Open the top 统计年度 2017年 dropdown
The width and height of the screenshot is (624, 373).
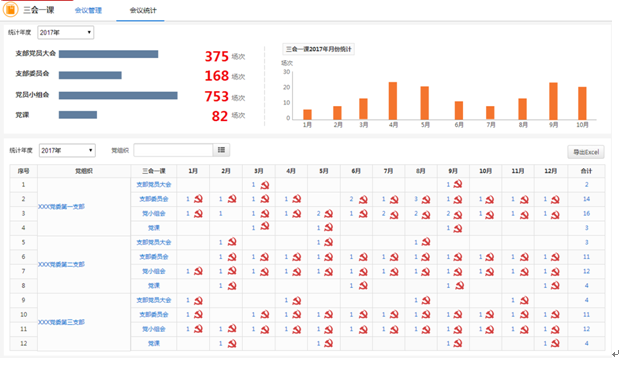coord(66,32)
